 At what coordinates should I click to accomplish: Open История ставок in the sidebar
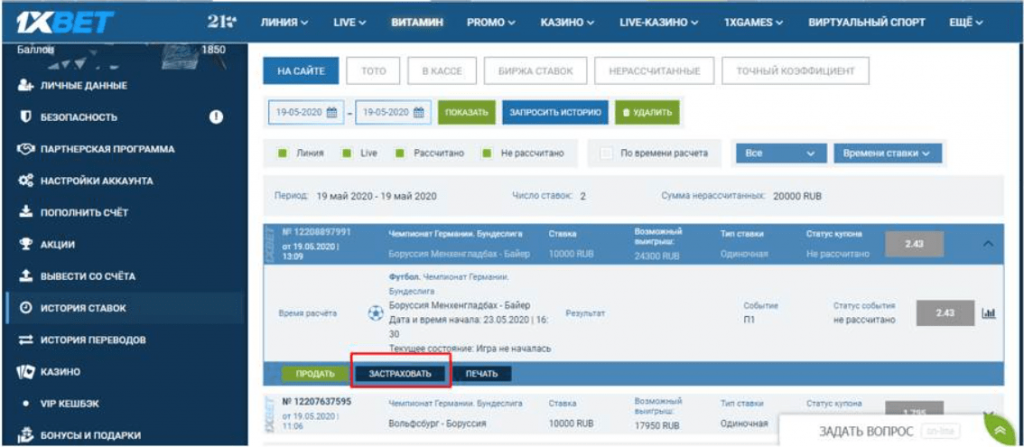coord(83,308)
